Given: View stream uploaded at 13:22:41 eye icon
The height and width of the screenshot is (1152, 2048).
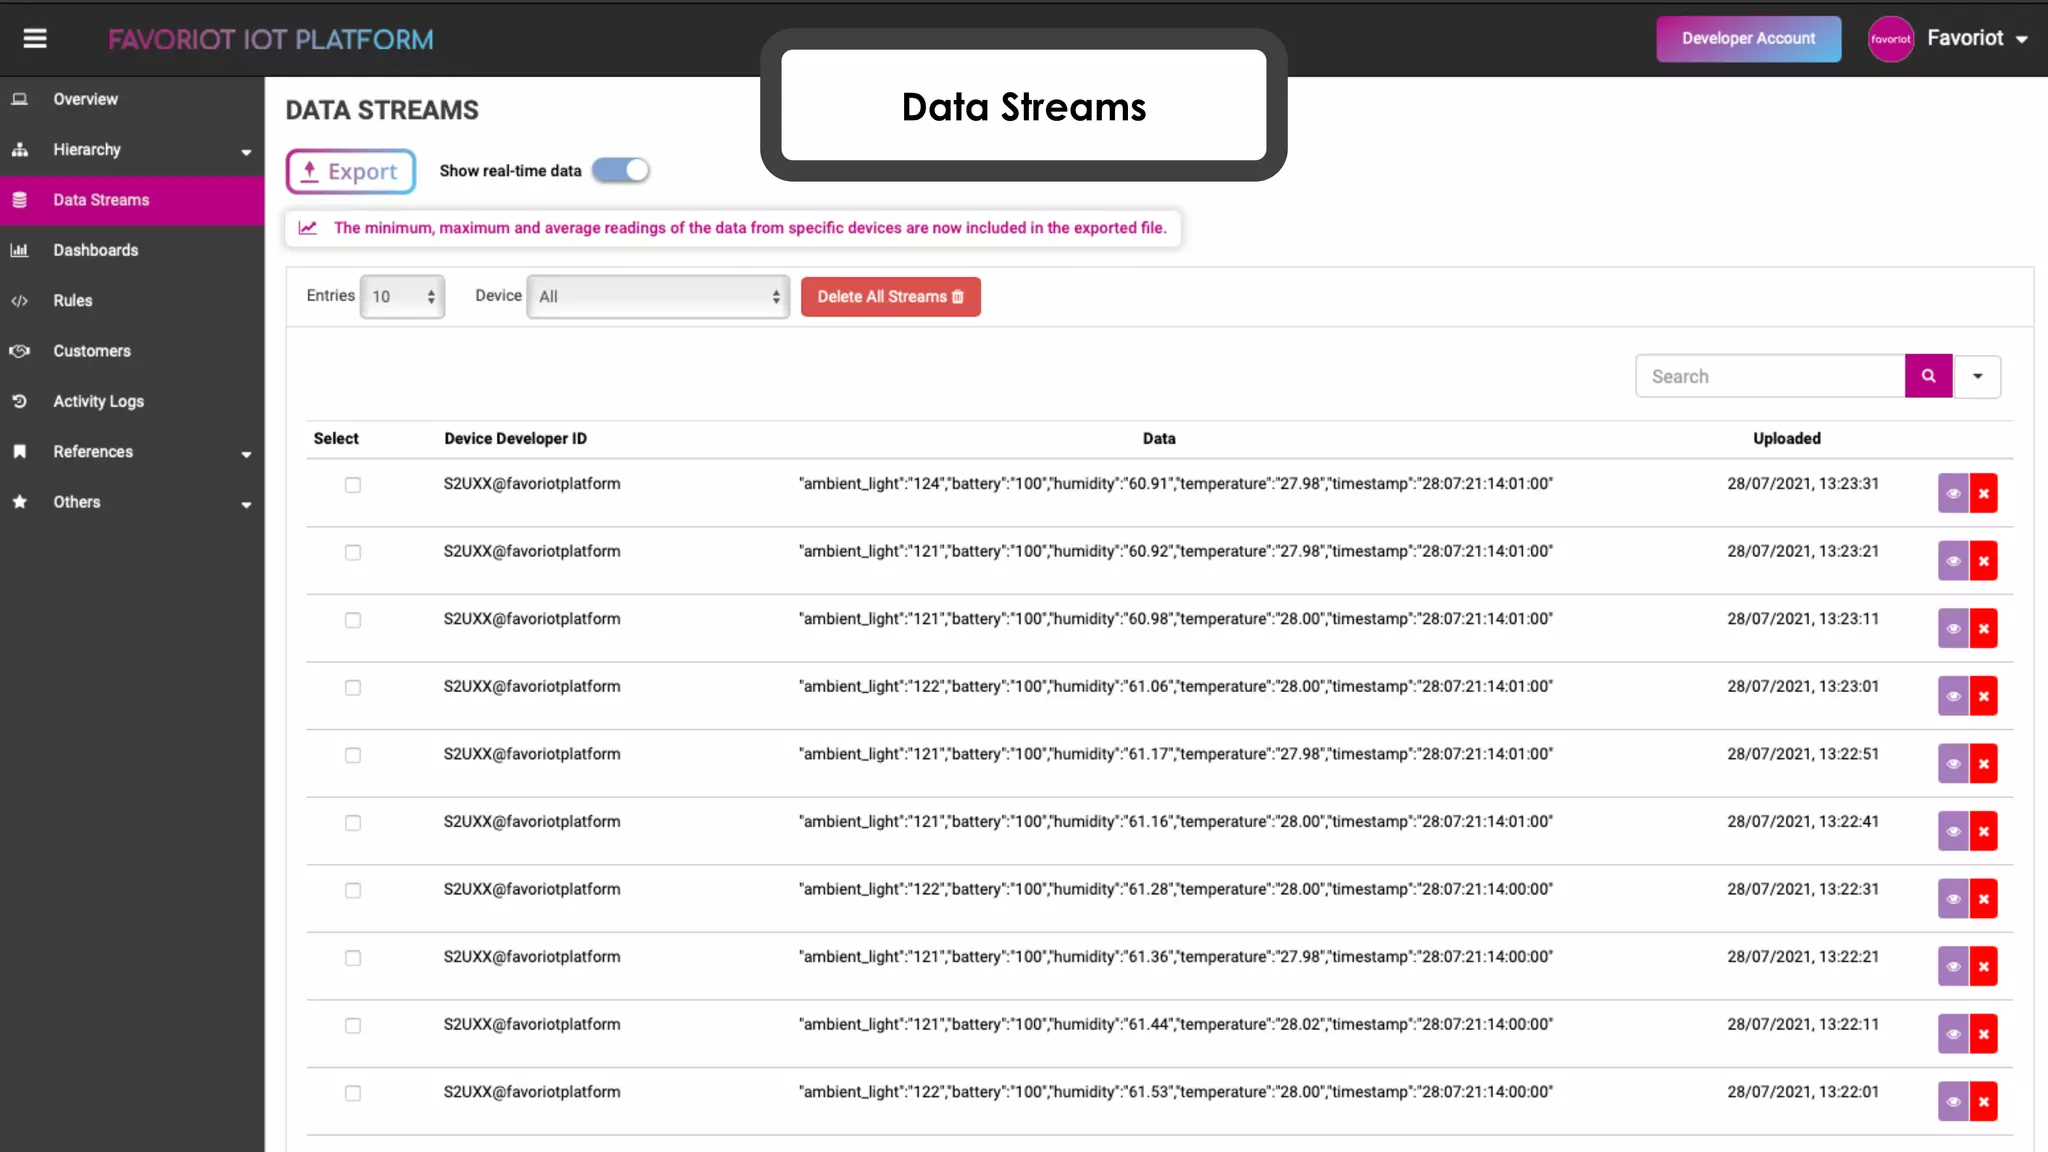Looking at the screenshot, I should click(1953, 831).
